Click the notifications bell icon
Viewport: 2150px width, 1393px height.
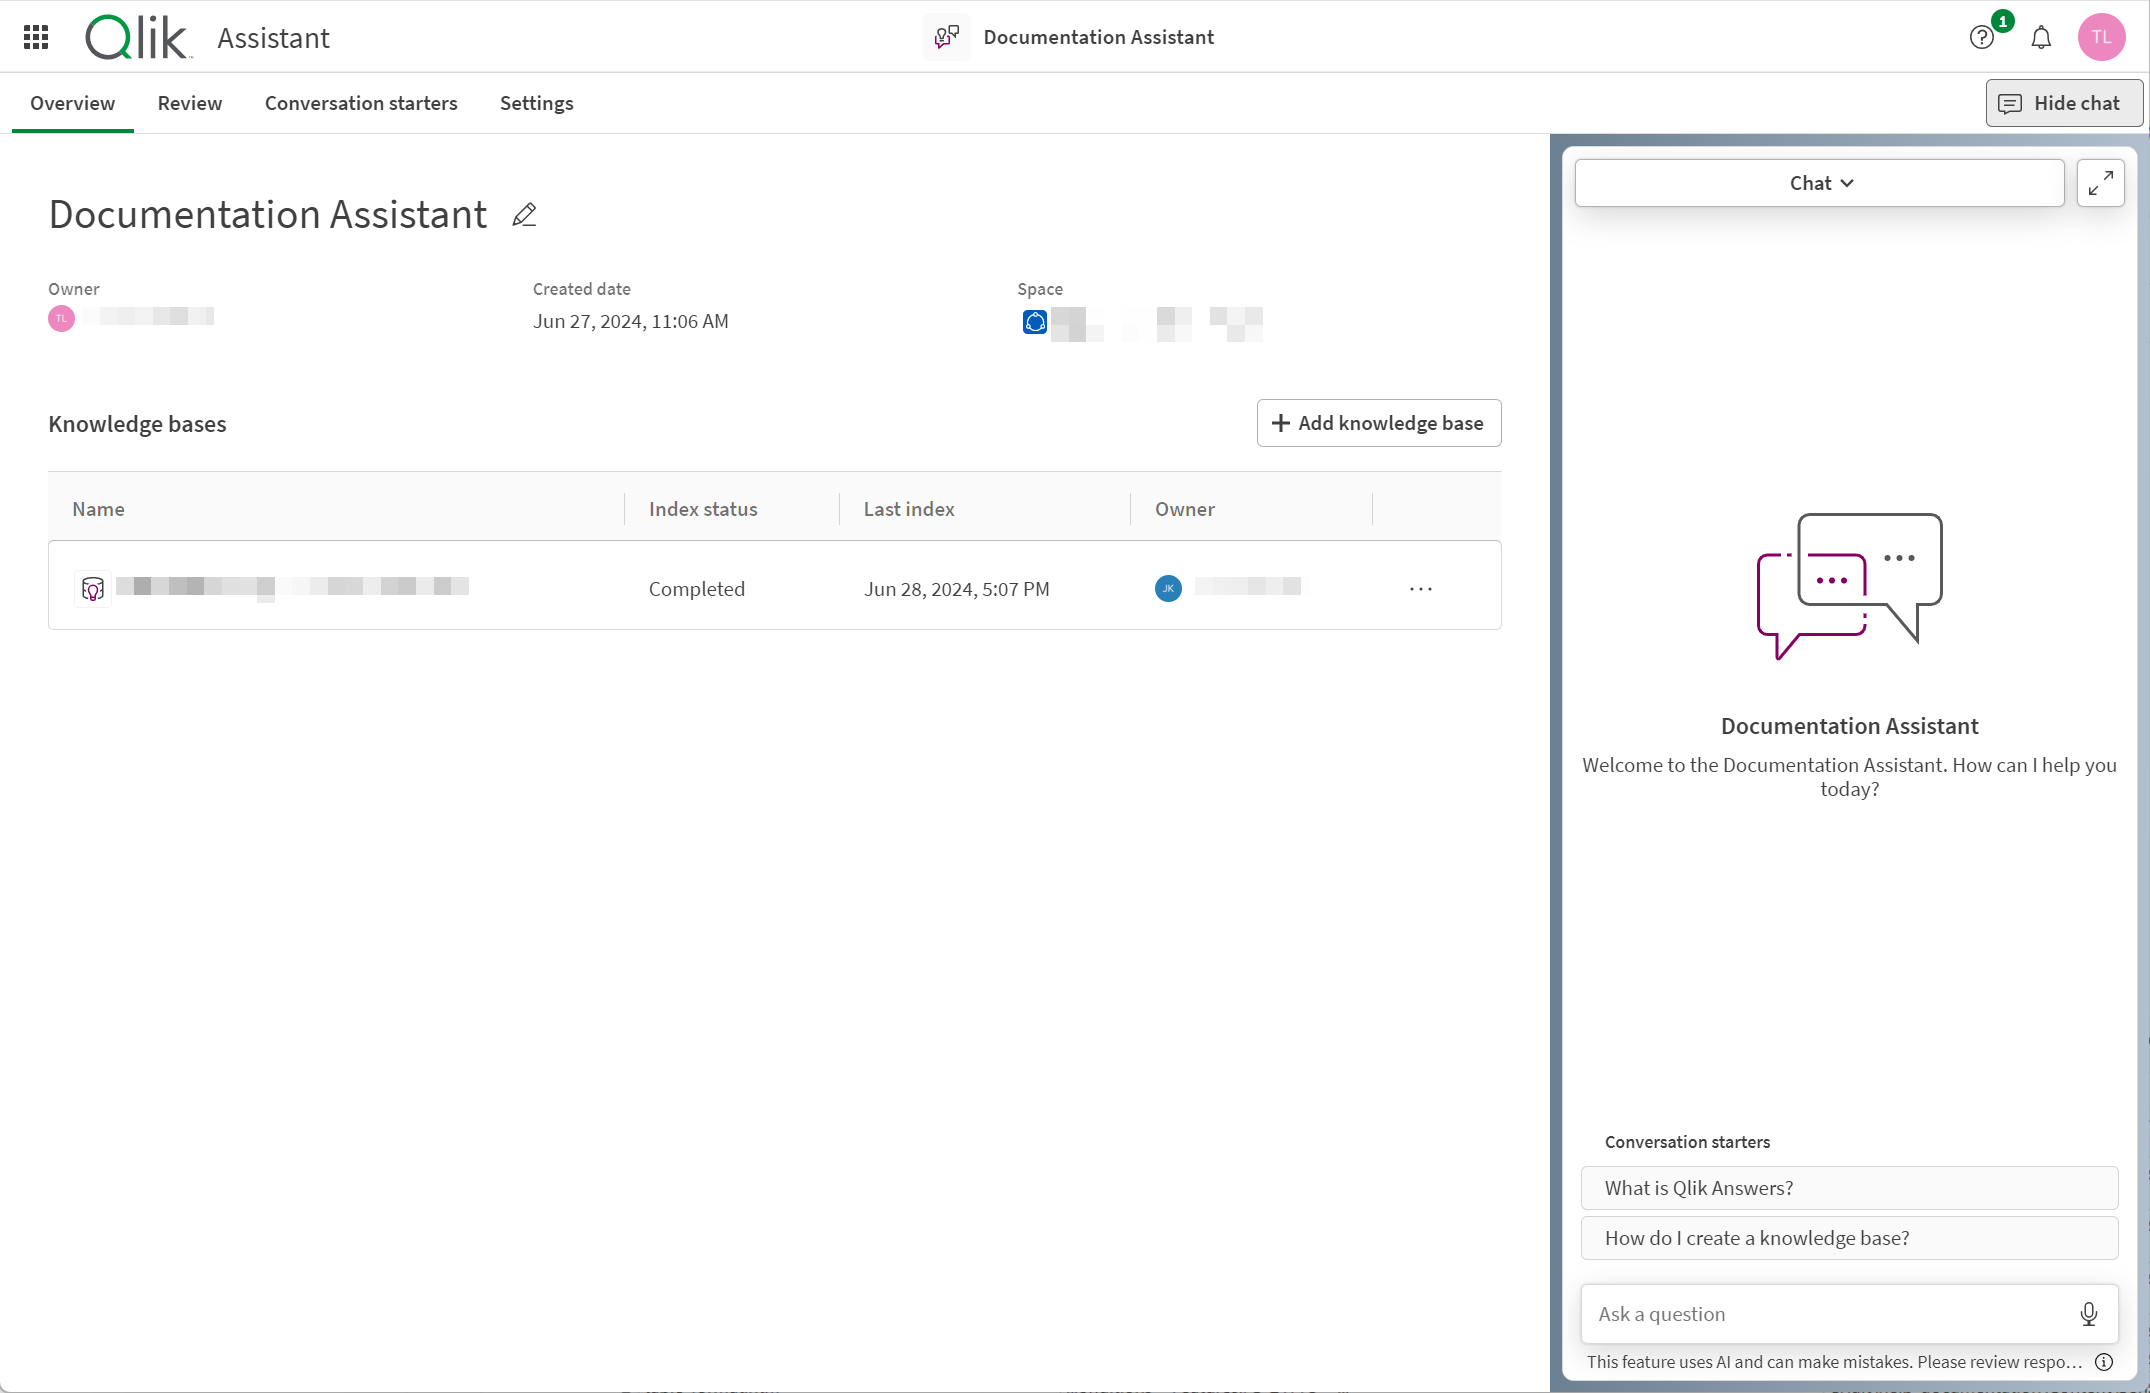(x=2042, y=36)
